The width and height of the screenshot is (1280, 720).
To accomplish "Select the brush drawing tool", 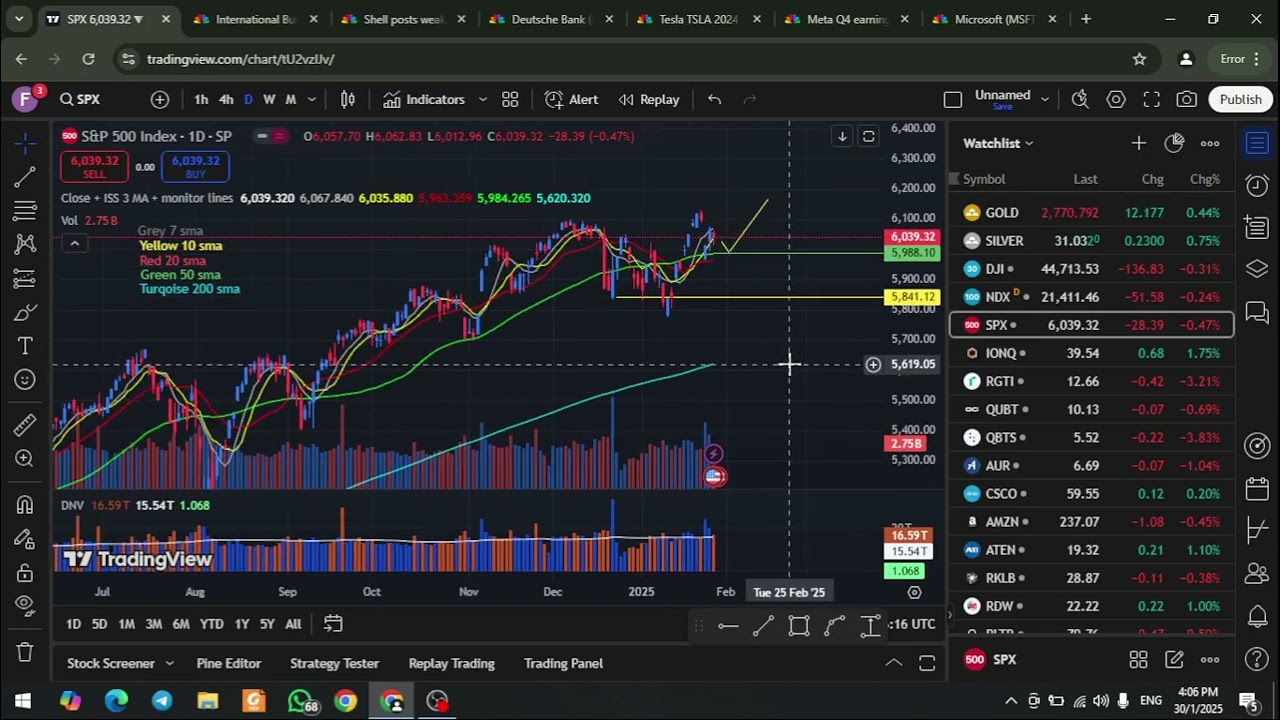I will click(25, 312).
